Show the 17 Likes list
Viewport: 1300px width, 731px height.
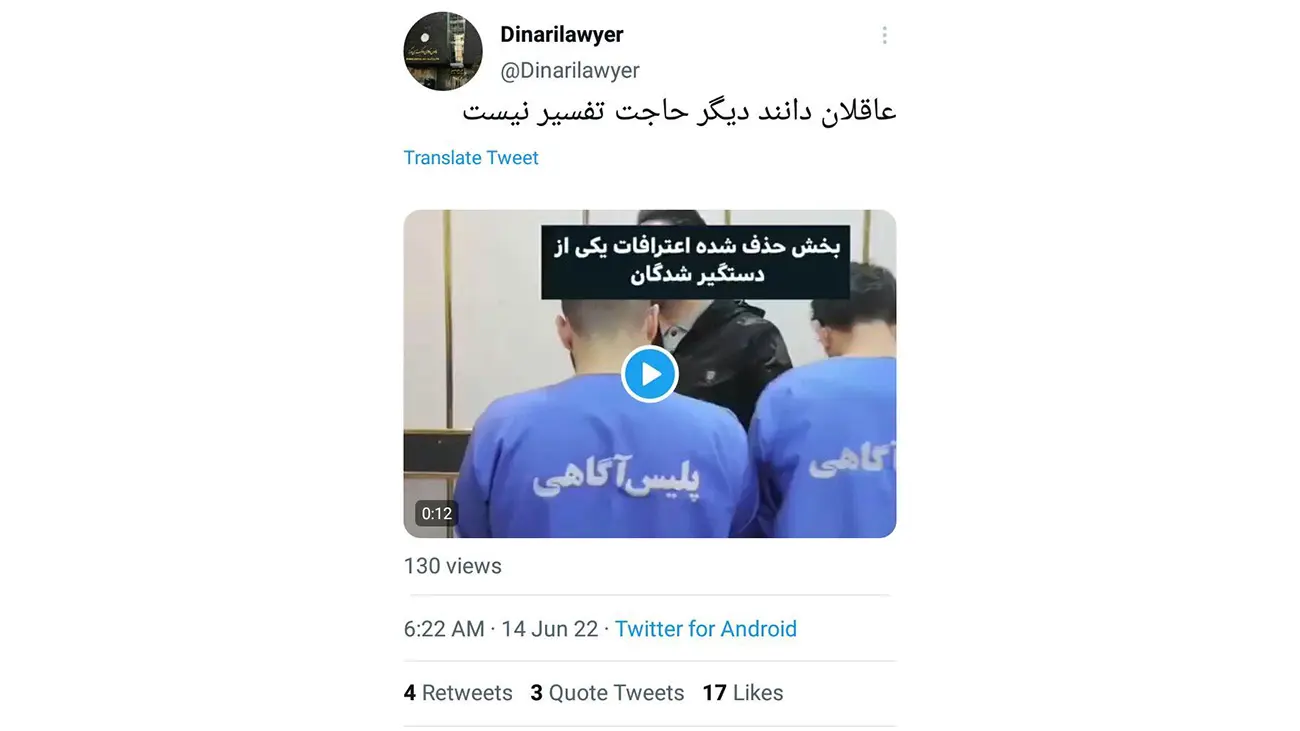pos(743,693)
